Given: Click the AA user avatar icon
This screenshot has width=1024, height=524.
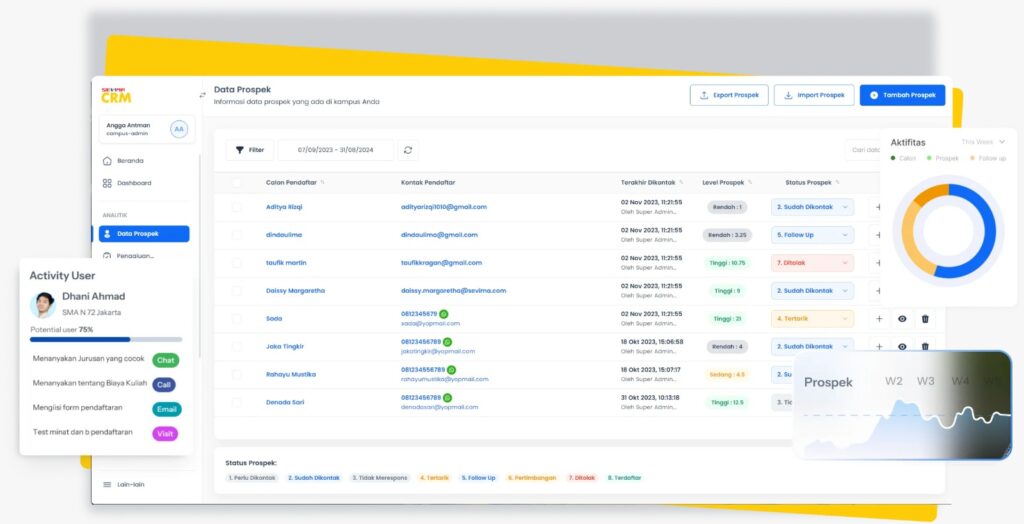Looking at the screenshot, I should pos(179,129).
